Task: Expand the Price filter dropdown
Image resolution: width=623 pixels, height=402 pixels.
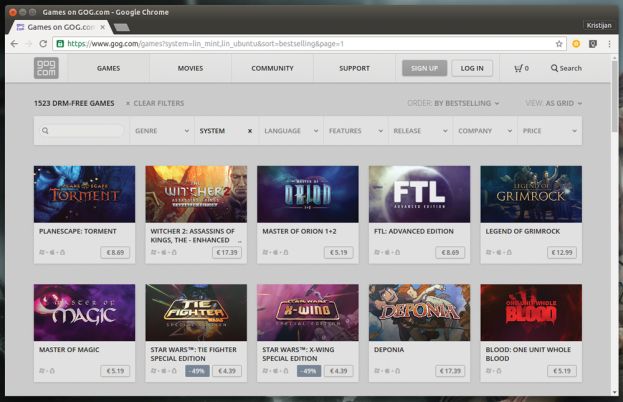Action: [x=548, y=131]
